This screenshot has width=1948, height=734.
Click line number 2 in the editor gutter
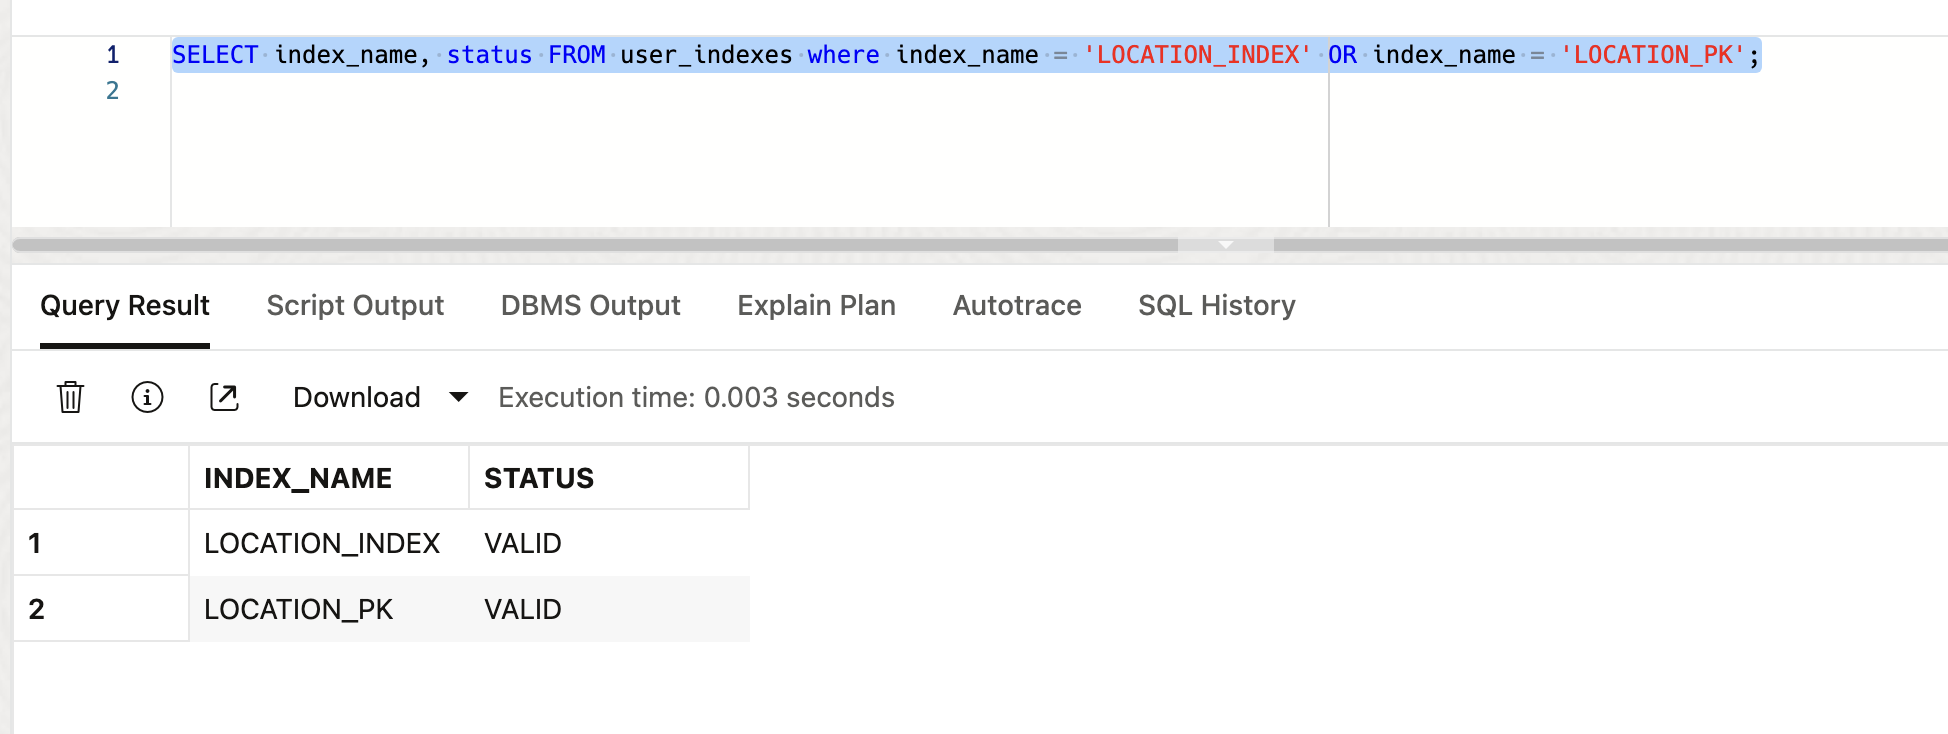pos(113,91)
